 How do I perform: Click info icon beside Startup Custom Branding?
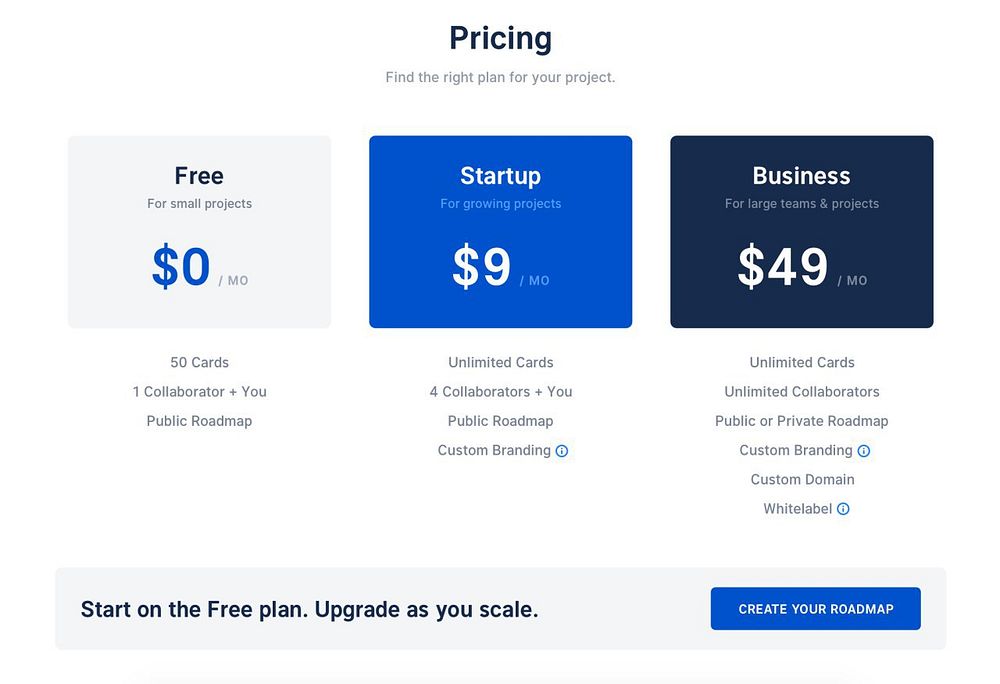(562, 451)
